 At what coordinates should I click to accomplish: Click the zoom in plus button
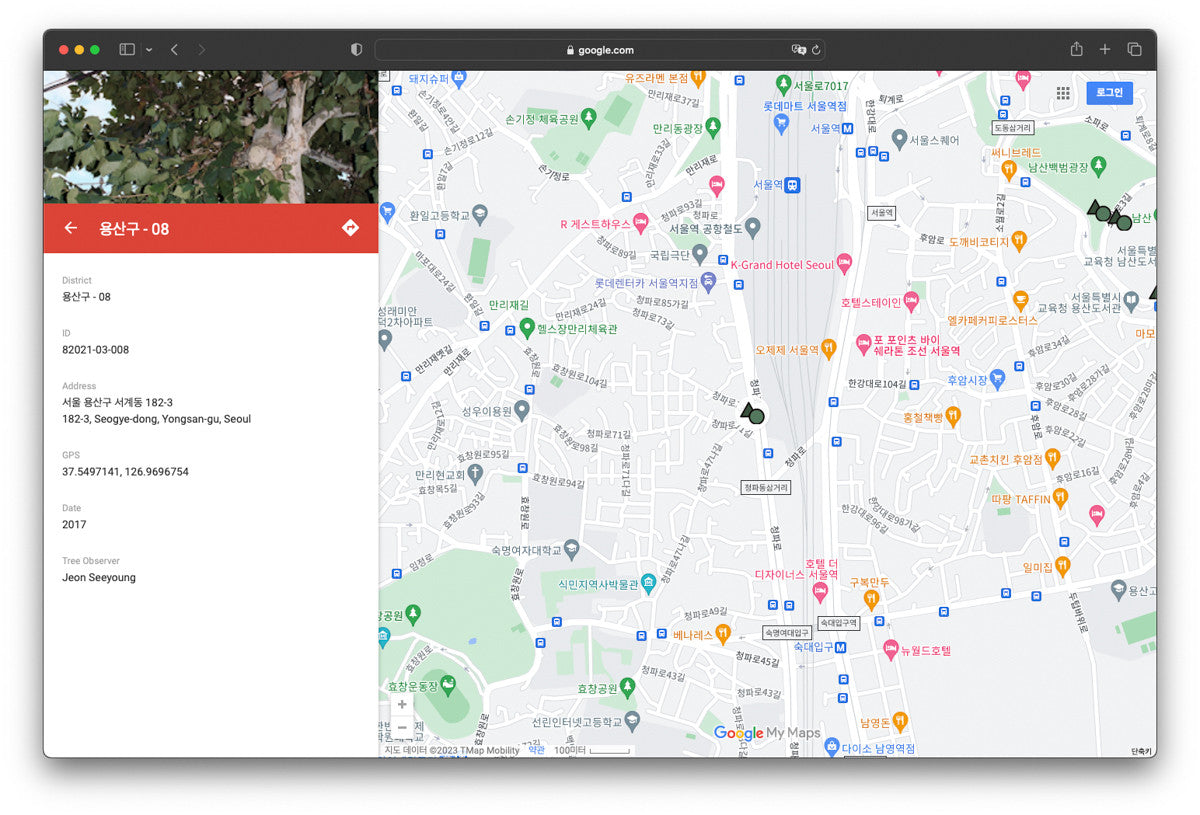(402, 704)
